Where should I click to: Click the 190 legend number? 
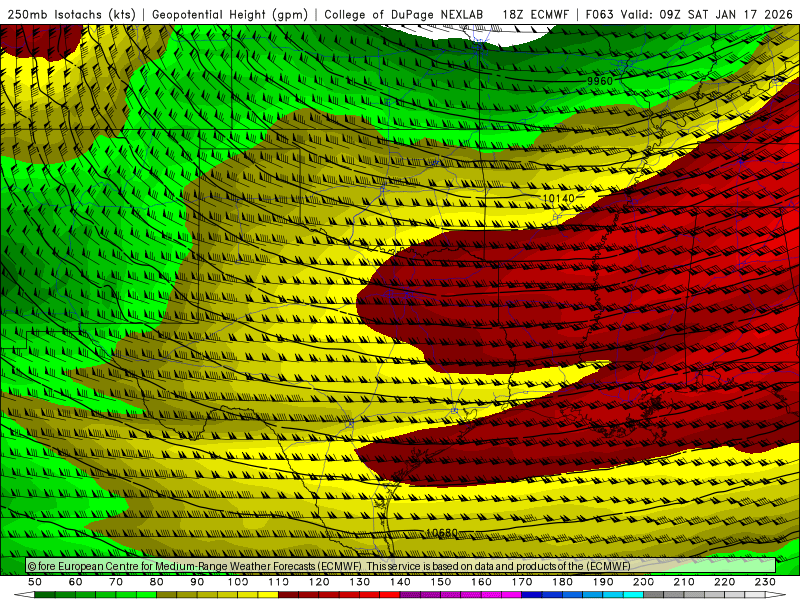click(603, 582)
